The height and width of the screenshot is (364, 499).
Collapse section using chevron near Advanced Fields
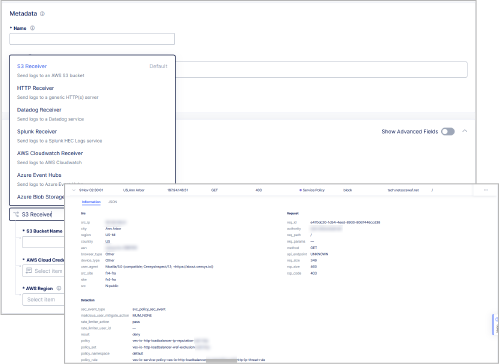coord(465,131)
